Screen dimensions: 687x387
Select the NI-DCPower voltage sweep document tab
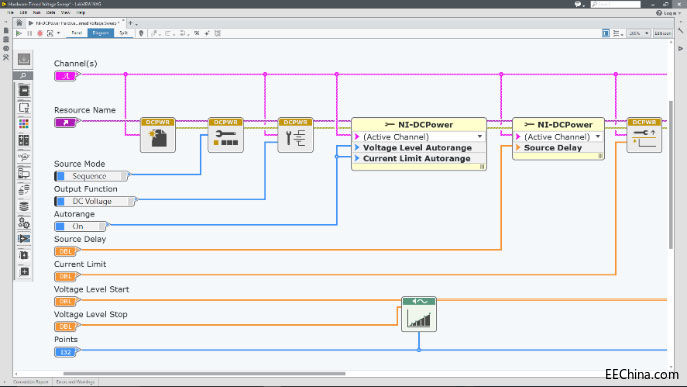coord(75,23)
